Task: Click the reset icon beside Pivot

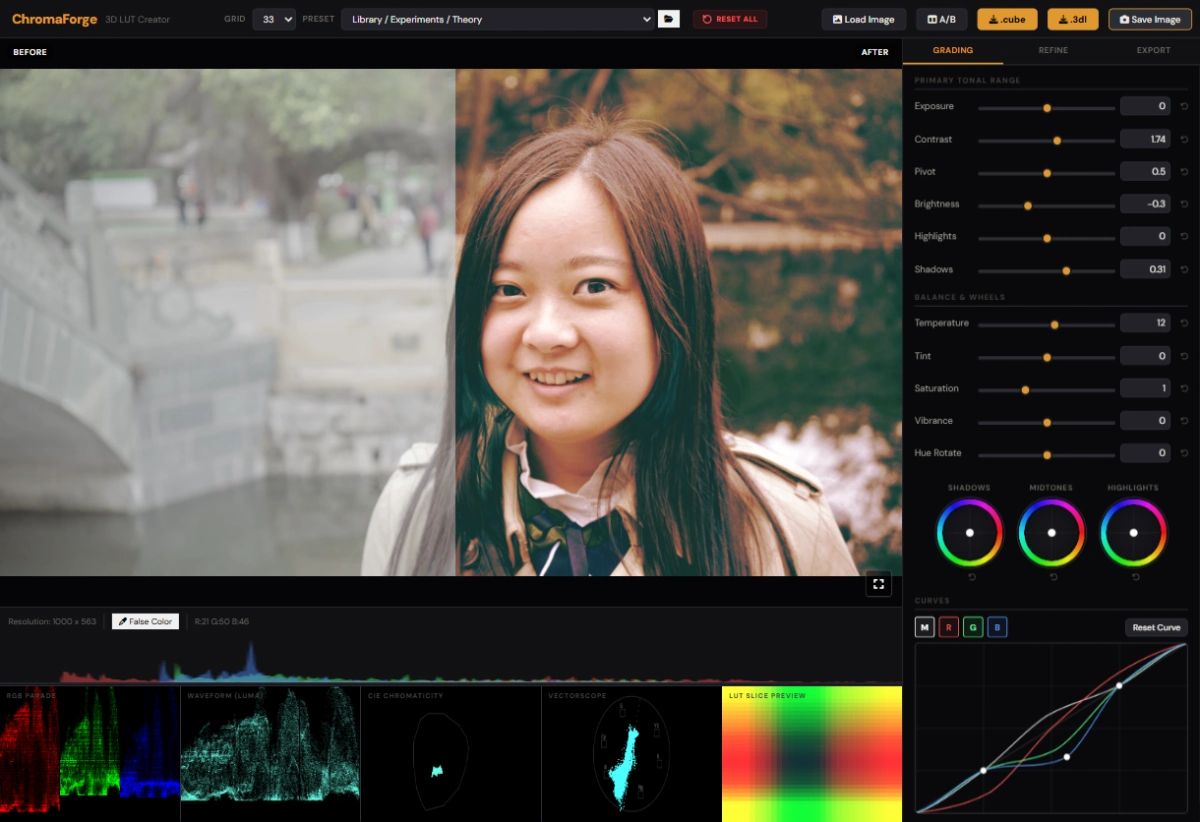Action: click(1184, 172)
